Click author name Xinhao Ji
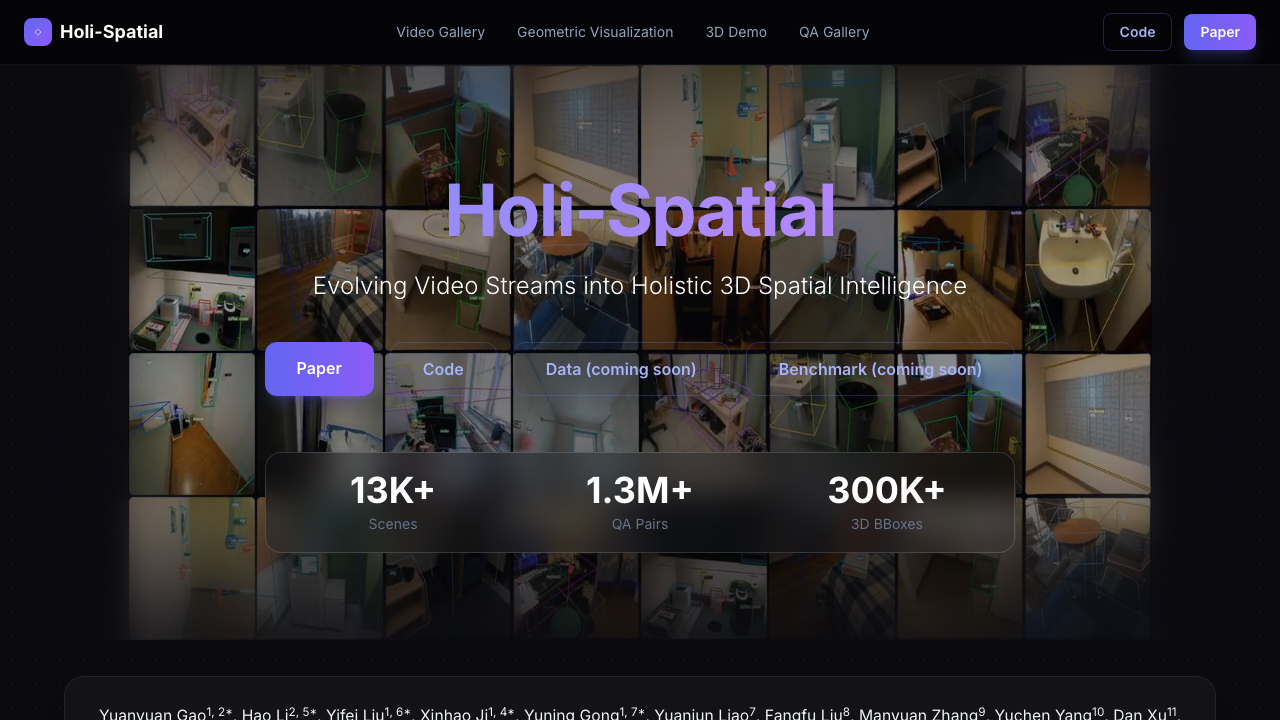Viewport: 1280px width, 720px height. pos(454,714)
